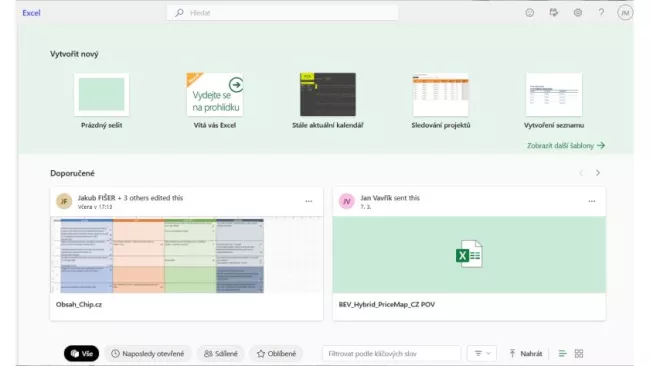The image size is (650, 366).
Task: Switch to grid view layout icon
Action: tap(579, 354)
